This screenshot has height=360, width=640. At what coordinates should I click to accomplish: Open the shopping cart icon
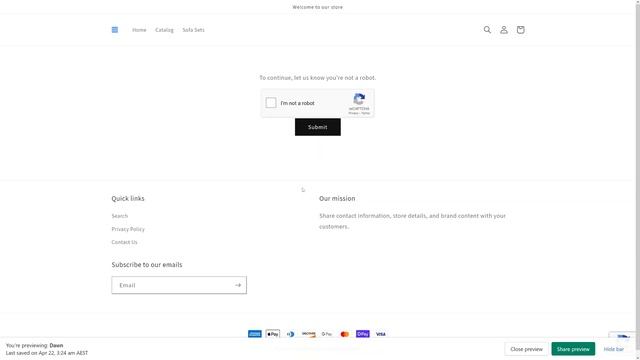pyautogui.click(x=520, y=30)
